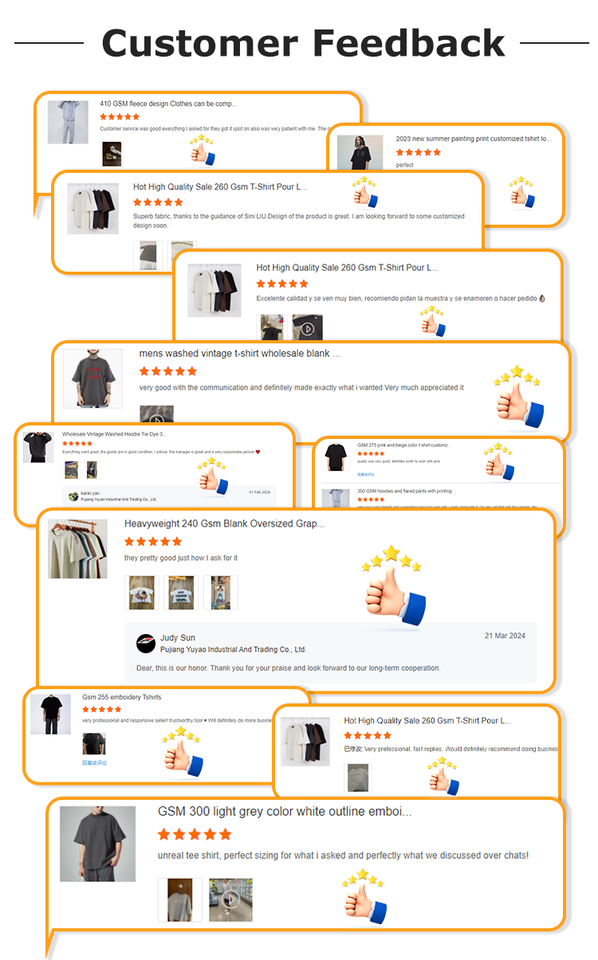
Task: Open mens washed vintage t-shirt wholesale blank title
Action: [239, 353]
